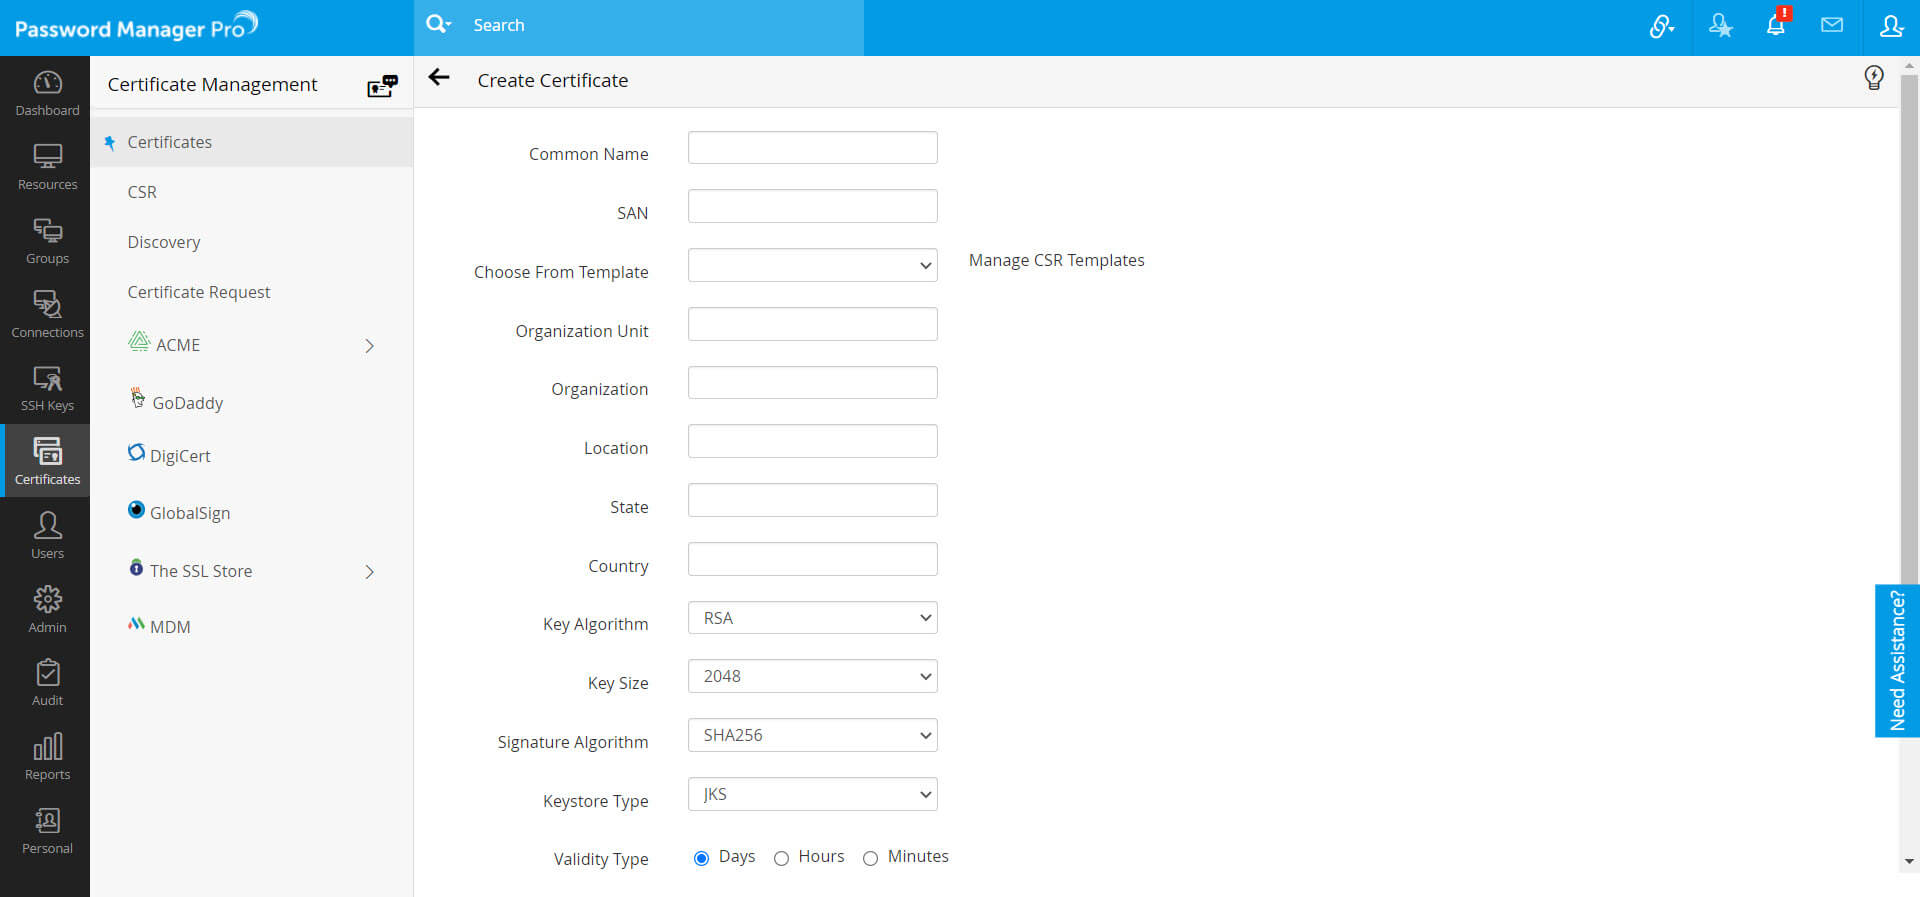Image resolution: width=1920 pixels, height=897 pixels.
Task: Click The SSL Store logo icon
Action: pyautogui.click(x=136, y=568)
